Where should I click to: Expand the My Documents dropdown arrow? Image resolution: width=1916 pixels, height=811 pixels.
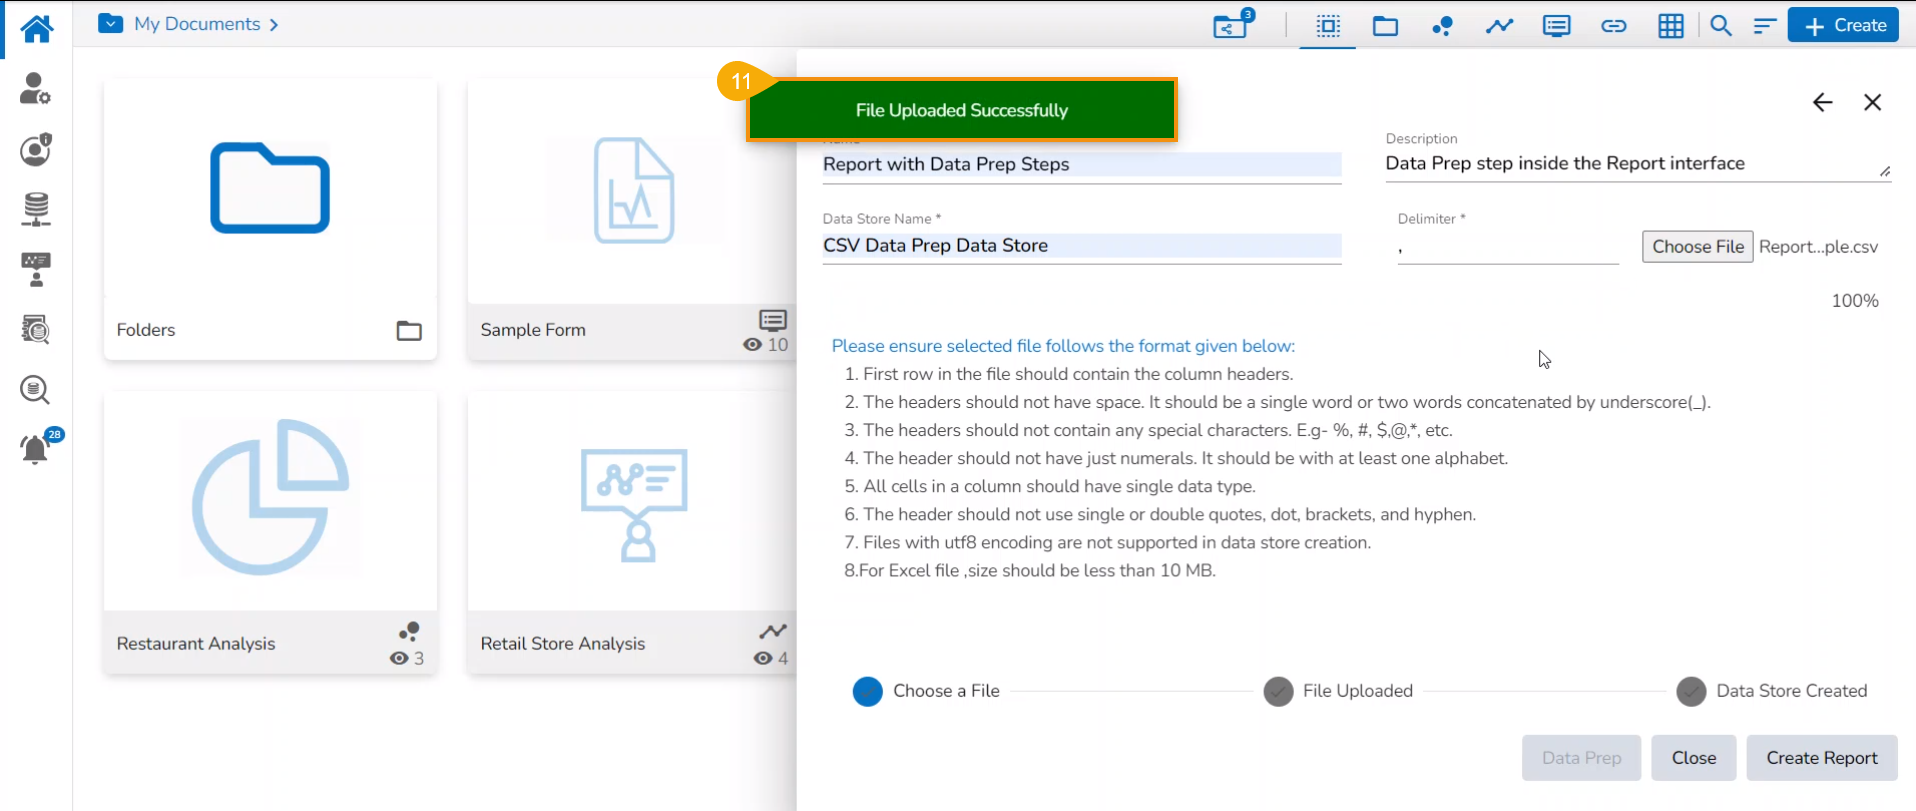[111, 23]
